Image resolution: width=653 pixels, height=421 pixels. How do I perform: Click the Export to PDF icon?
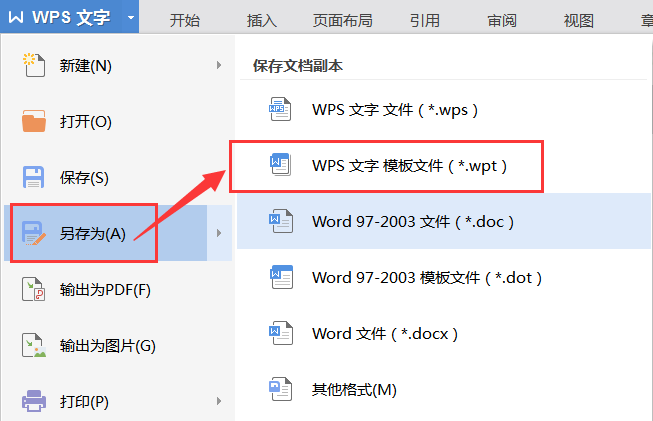click(33, 289)
